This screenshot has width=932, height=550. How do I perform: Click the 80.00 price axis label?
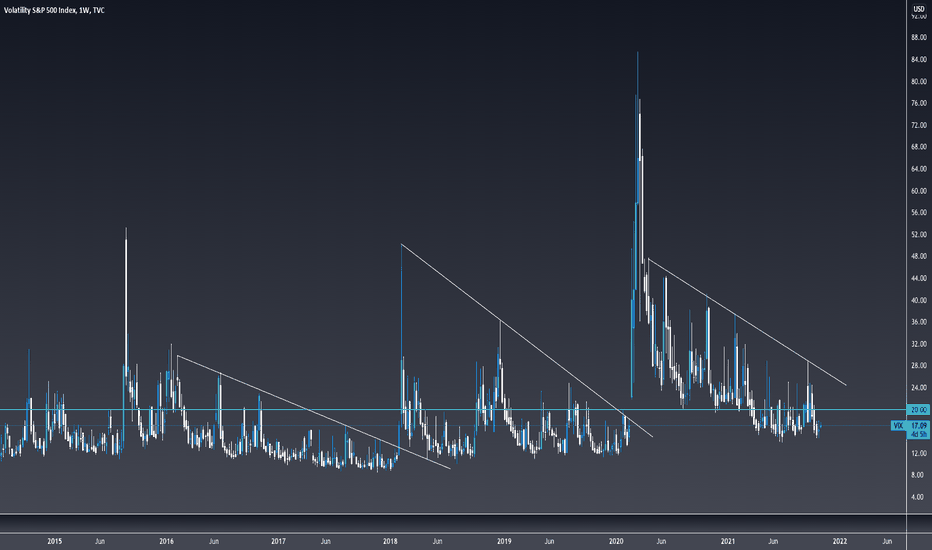[x=918, y=81]
